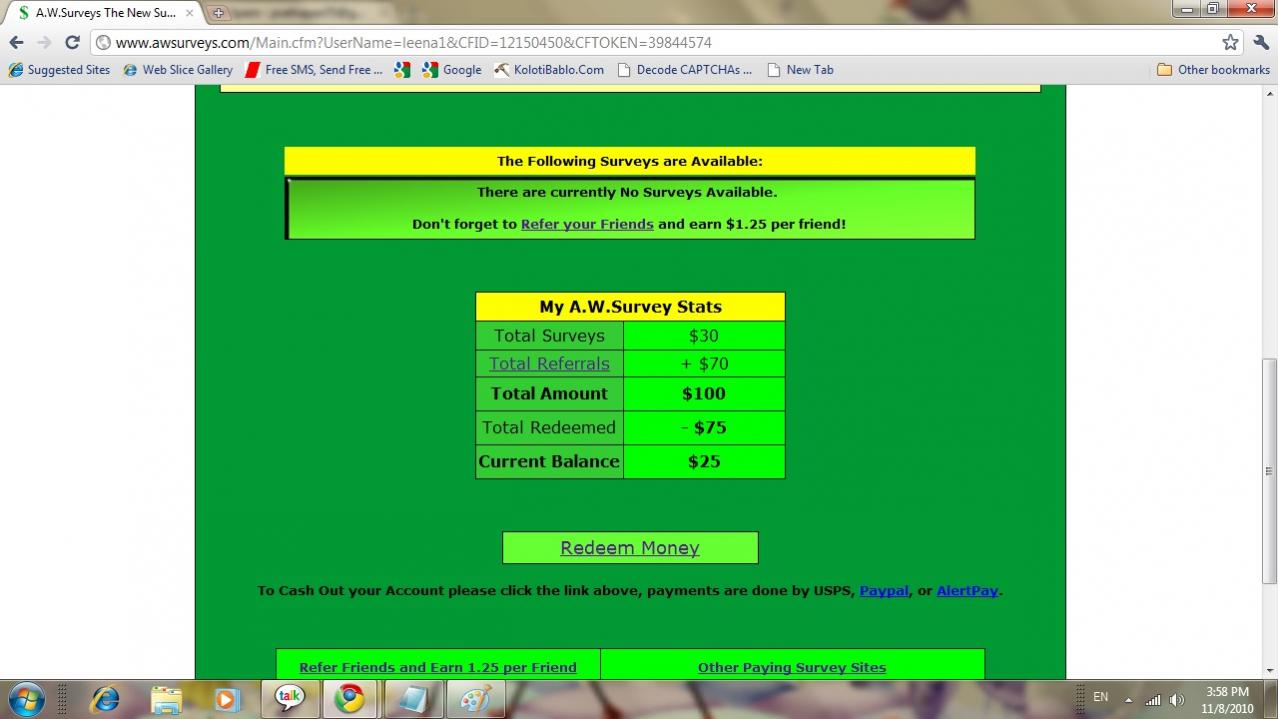The image size is (1278, 719).
Task: Open Web Slice Gallery bookmark
Action: click(178, 70)
